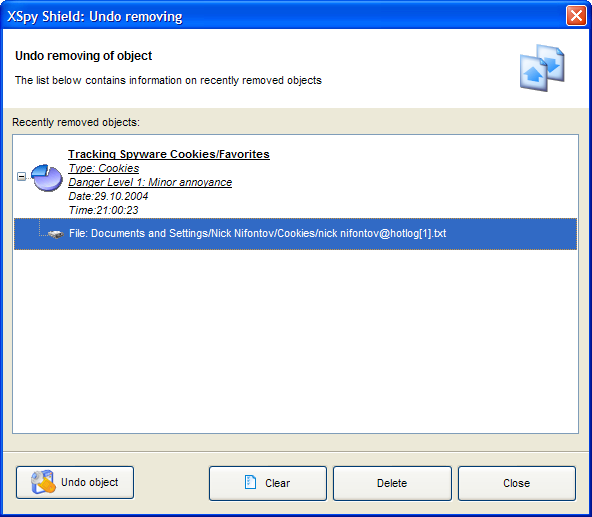Close the XSpy Shield dialog window
The width and height of the screenshot is (592, 517).
coord(576,16)
